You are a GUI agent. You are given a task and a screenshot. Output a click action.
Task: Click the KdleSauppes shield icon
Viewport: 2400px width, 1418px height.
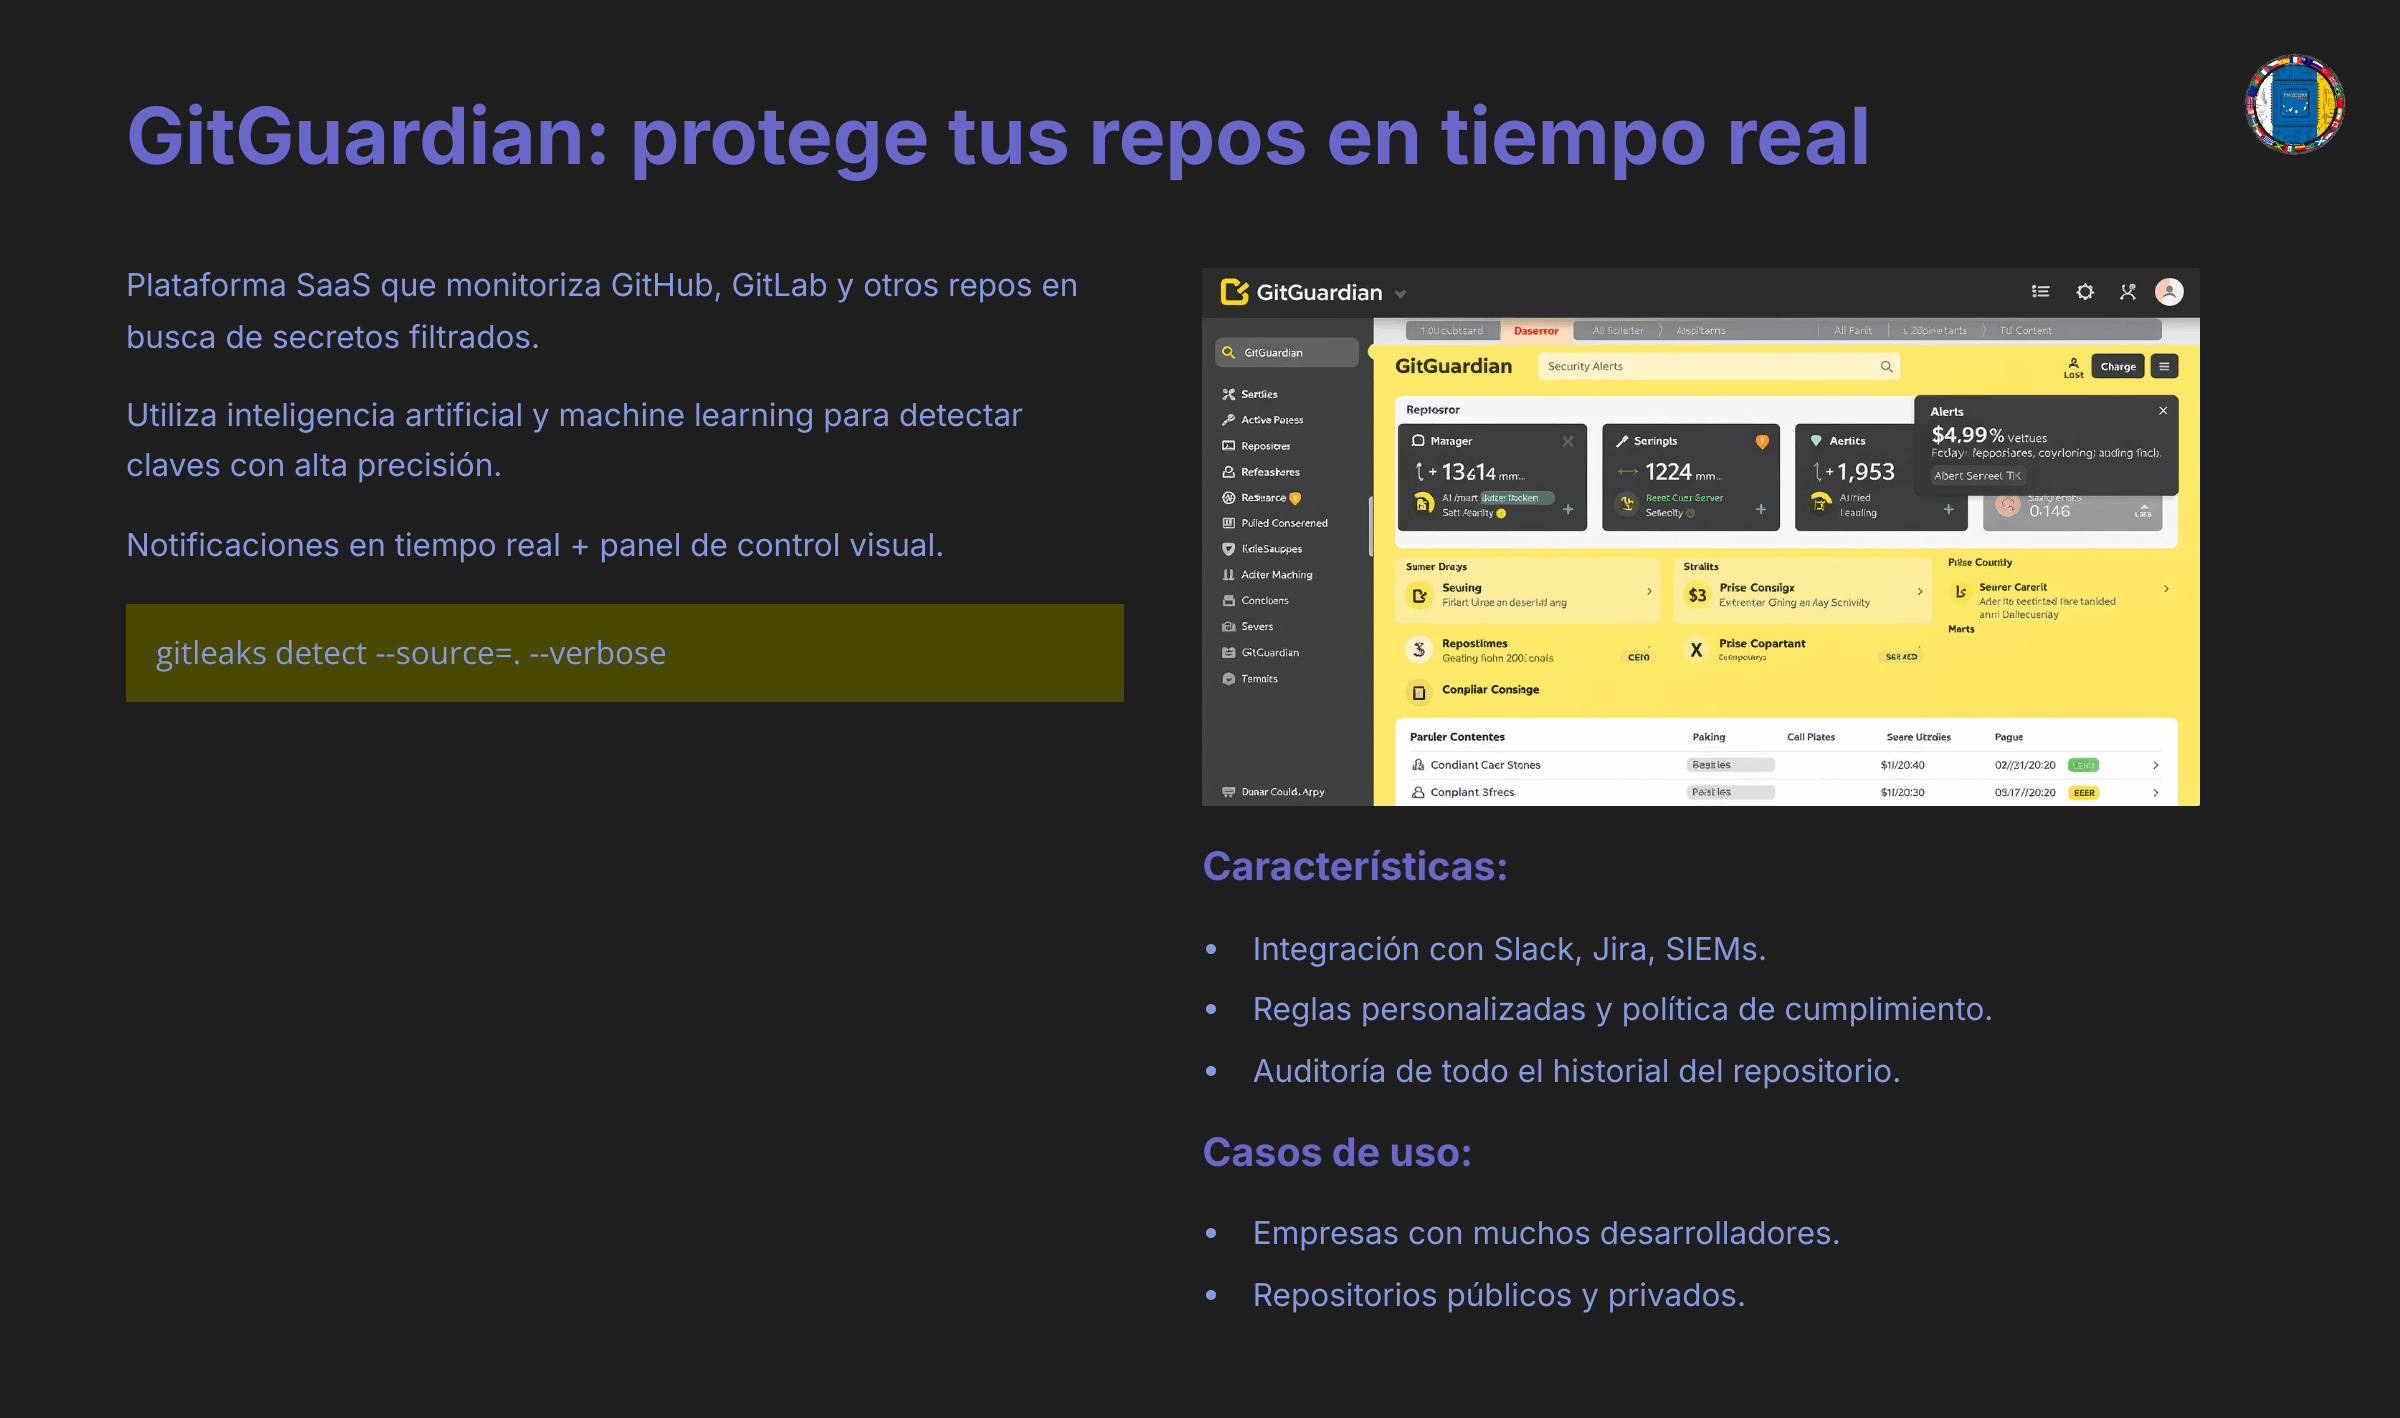(1229, 549)
